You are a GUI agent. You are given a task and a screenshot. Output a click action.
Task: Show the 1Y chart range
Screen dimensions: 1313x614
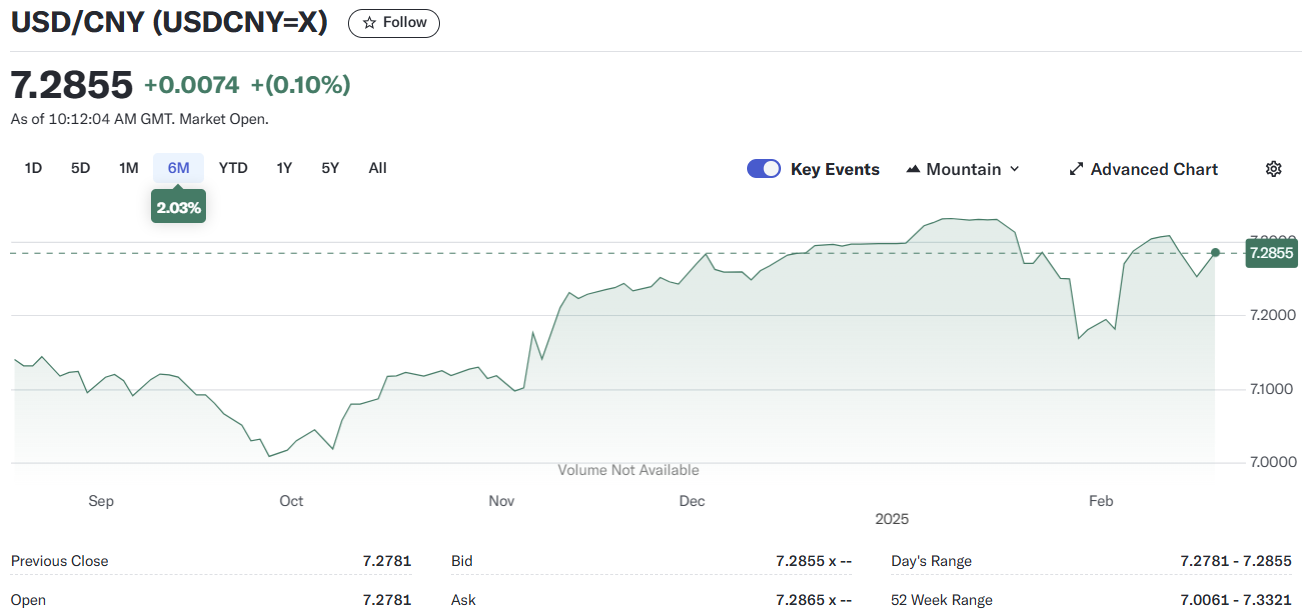(x=284, y=168)
